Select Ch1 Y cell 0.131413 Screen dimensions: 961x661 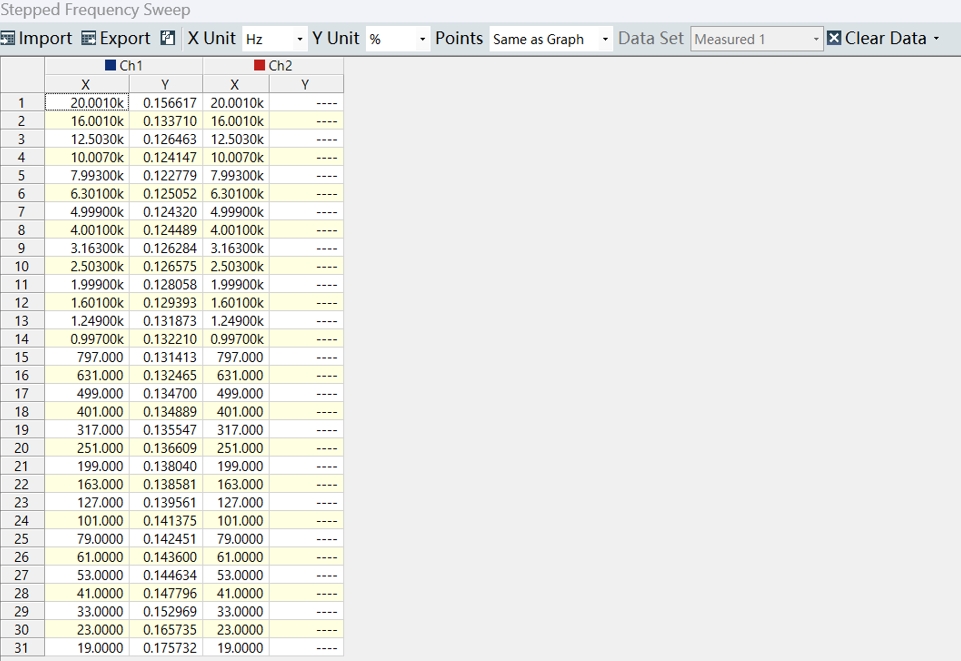pos(166,357)
